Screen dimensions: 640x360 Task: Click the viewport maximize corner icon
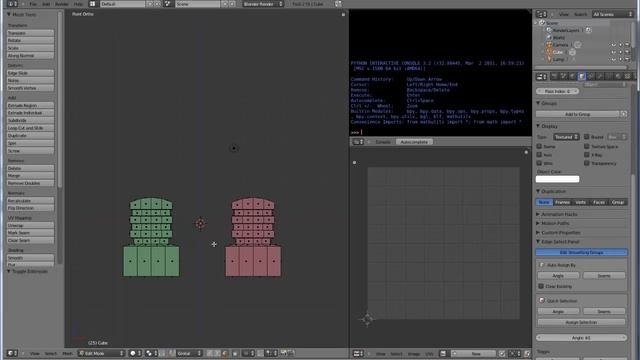click(x=343, y=14)
